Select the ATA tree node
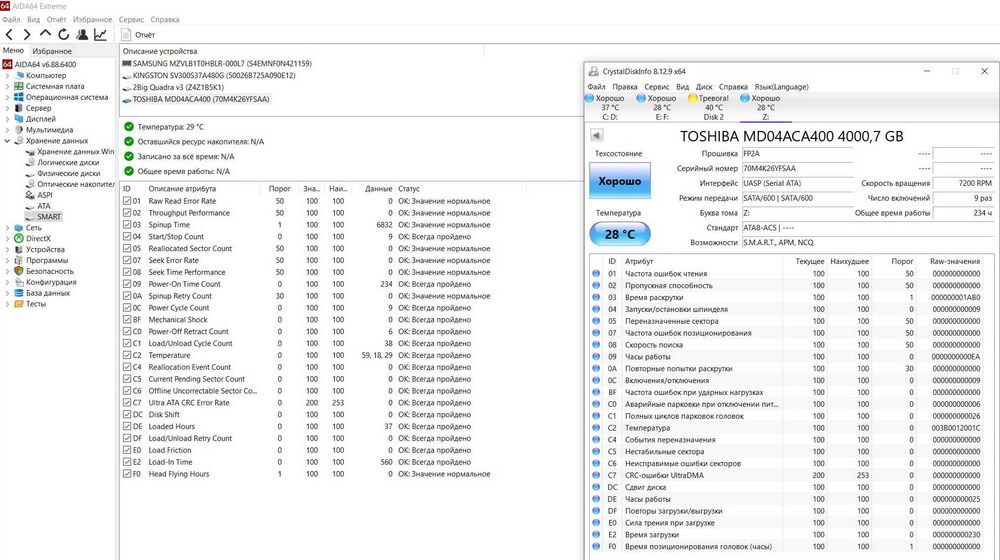 pyautogui.click(x=43, y=206)
